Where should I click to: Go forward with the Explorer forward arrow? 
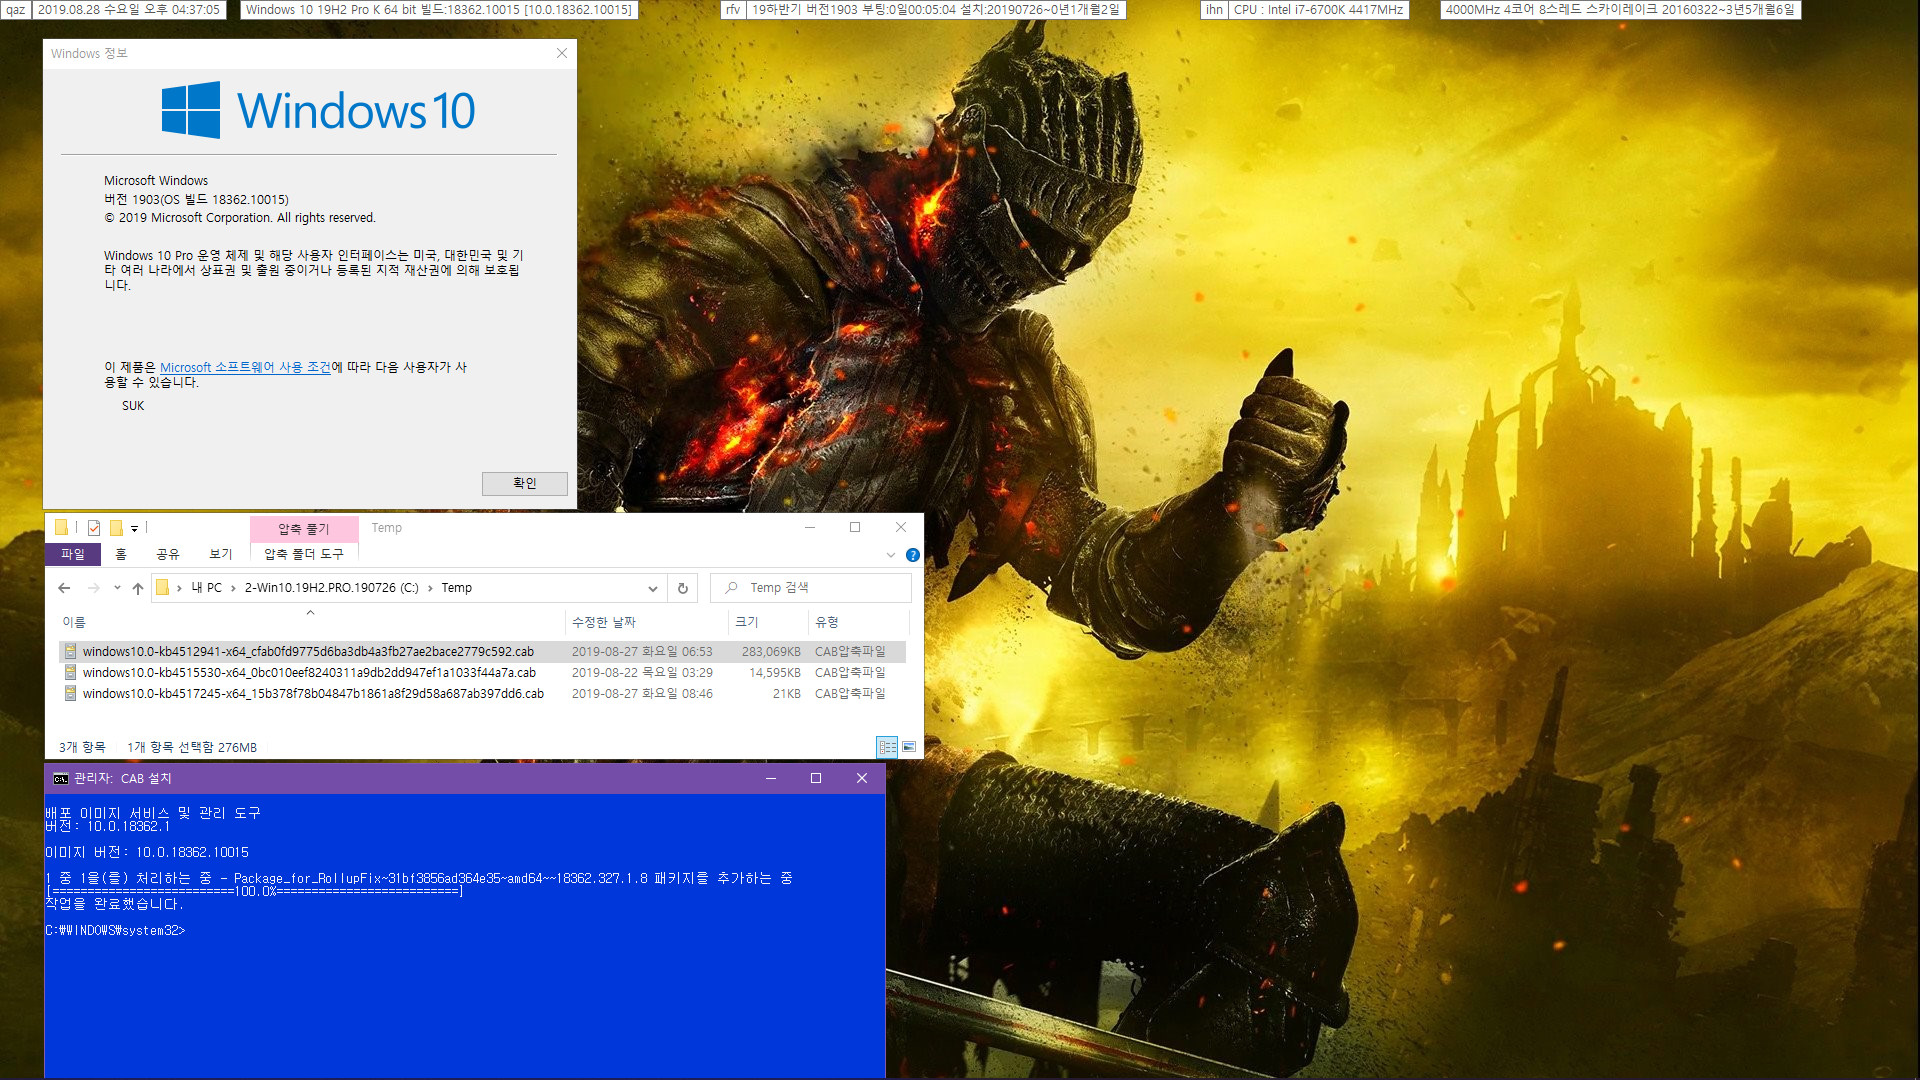[x=94, y=588]
